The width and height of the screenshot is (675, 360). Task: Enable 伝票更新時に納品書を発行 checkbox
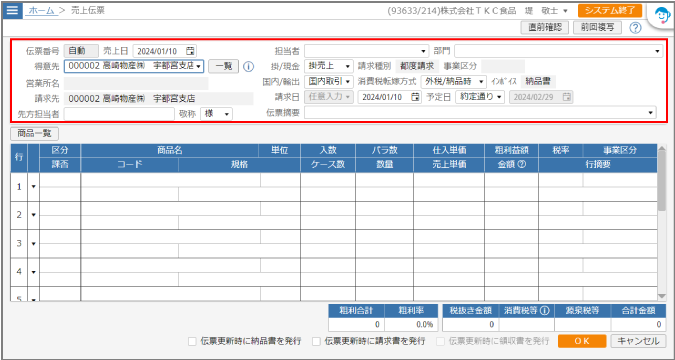point(192,341)
